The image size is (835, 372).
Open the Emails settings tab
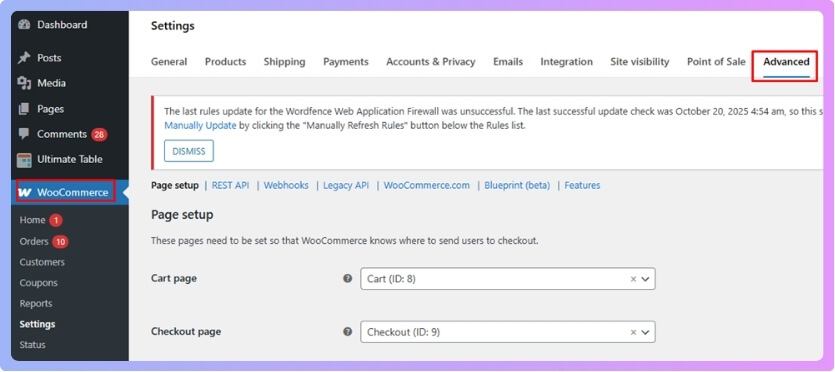tap(507, 62)
